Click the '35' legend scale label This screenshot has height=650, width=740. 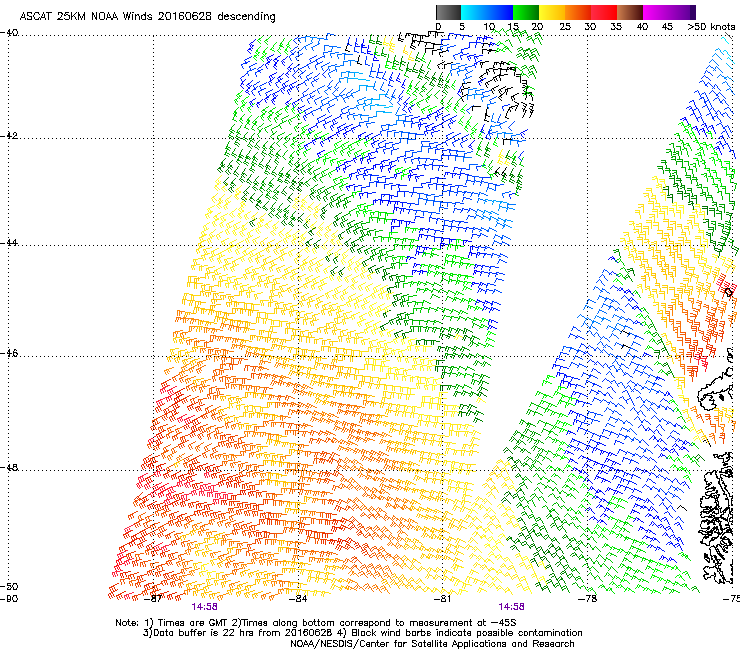(x=616, y=27)
